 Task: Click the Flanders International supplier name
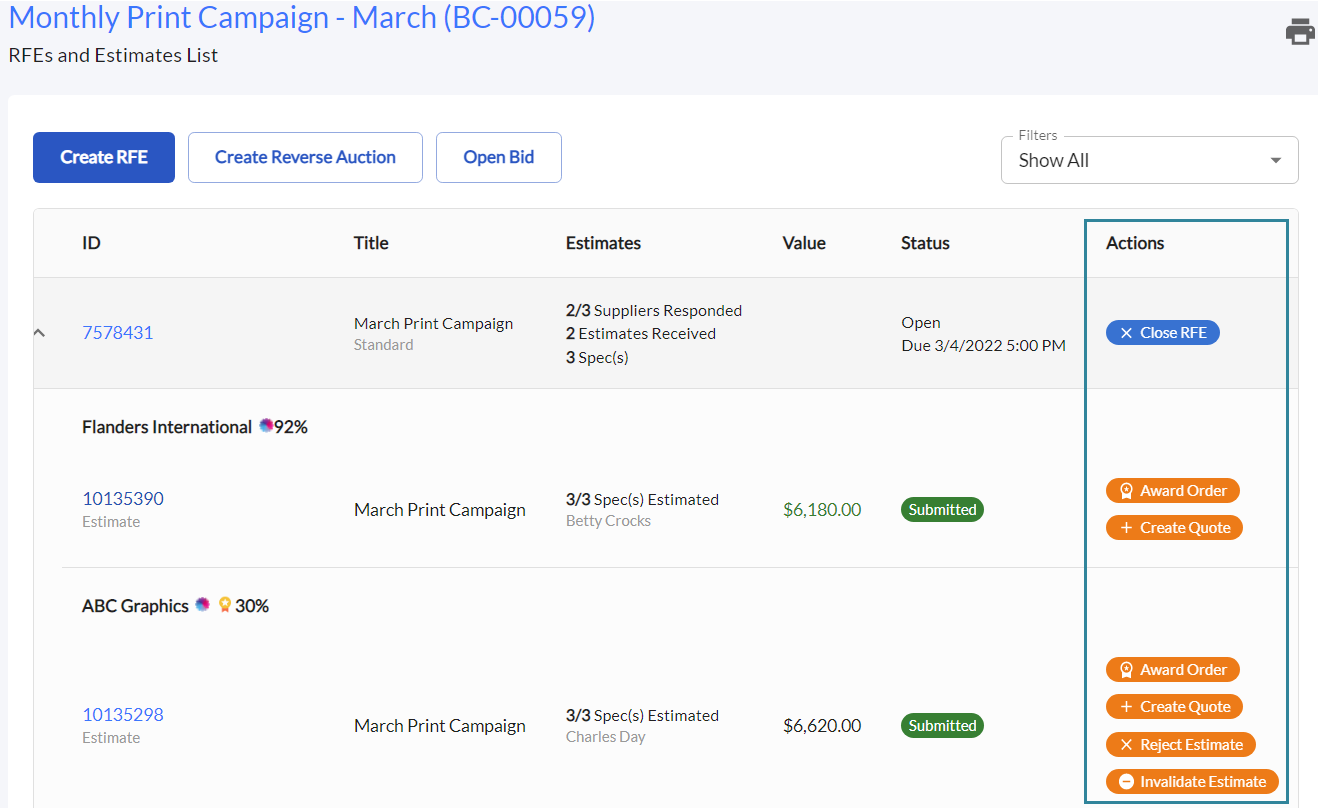pyautogui.click(x=167, y=427)
